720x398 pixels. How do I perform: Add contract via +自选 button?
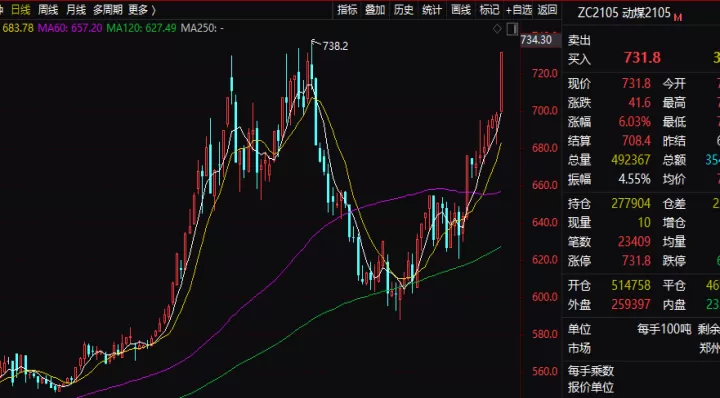point(519,10)
